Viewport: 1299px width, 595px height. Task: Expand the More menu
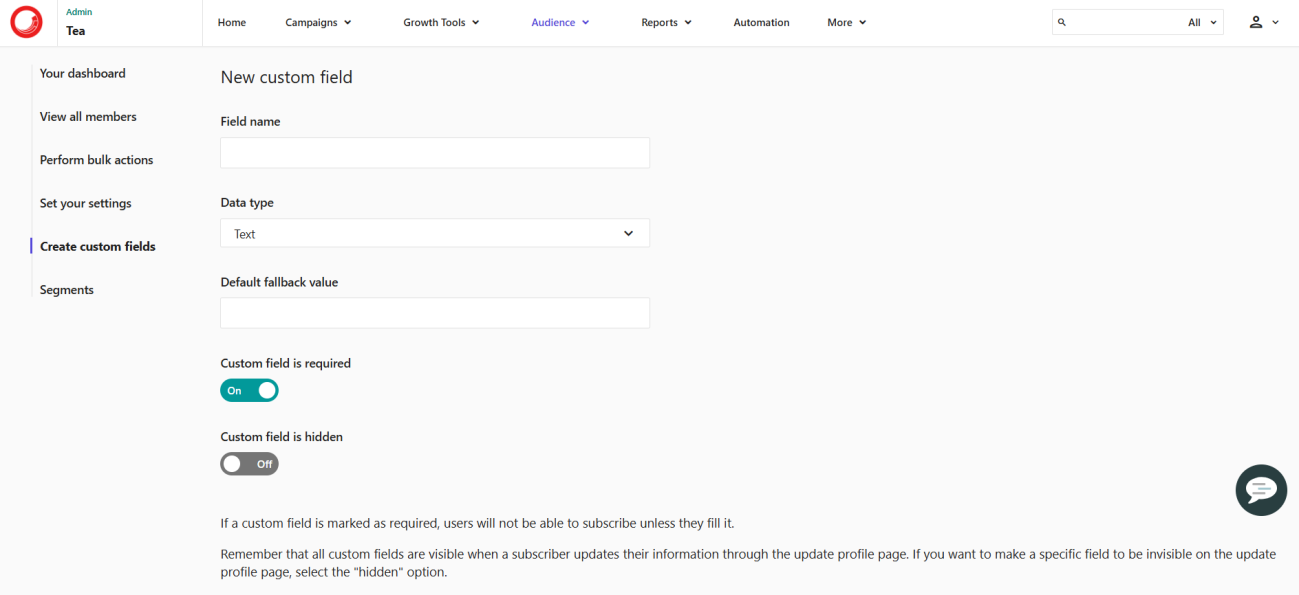[x=846, y=22]
